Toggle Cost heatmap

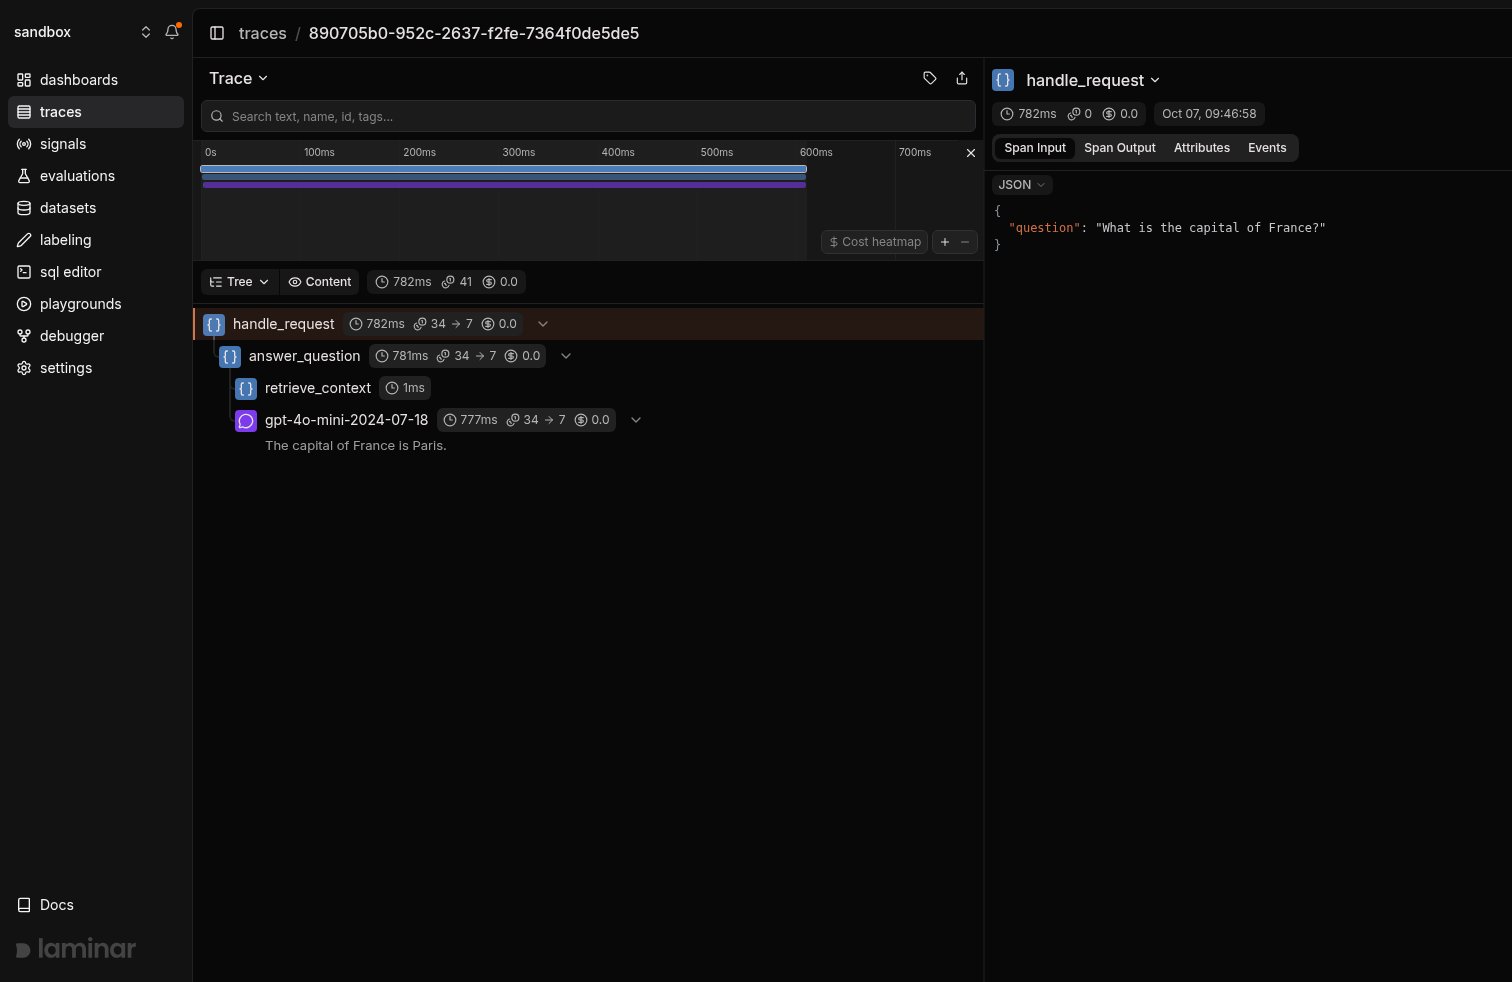point(875,242)
